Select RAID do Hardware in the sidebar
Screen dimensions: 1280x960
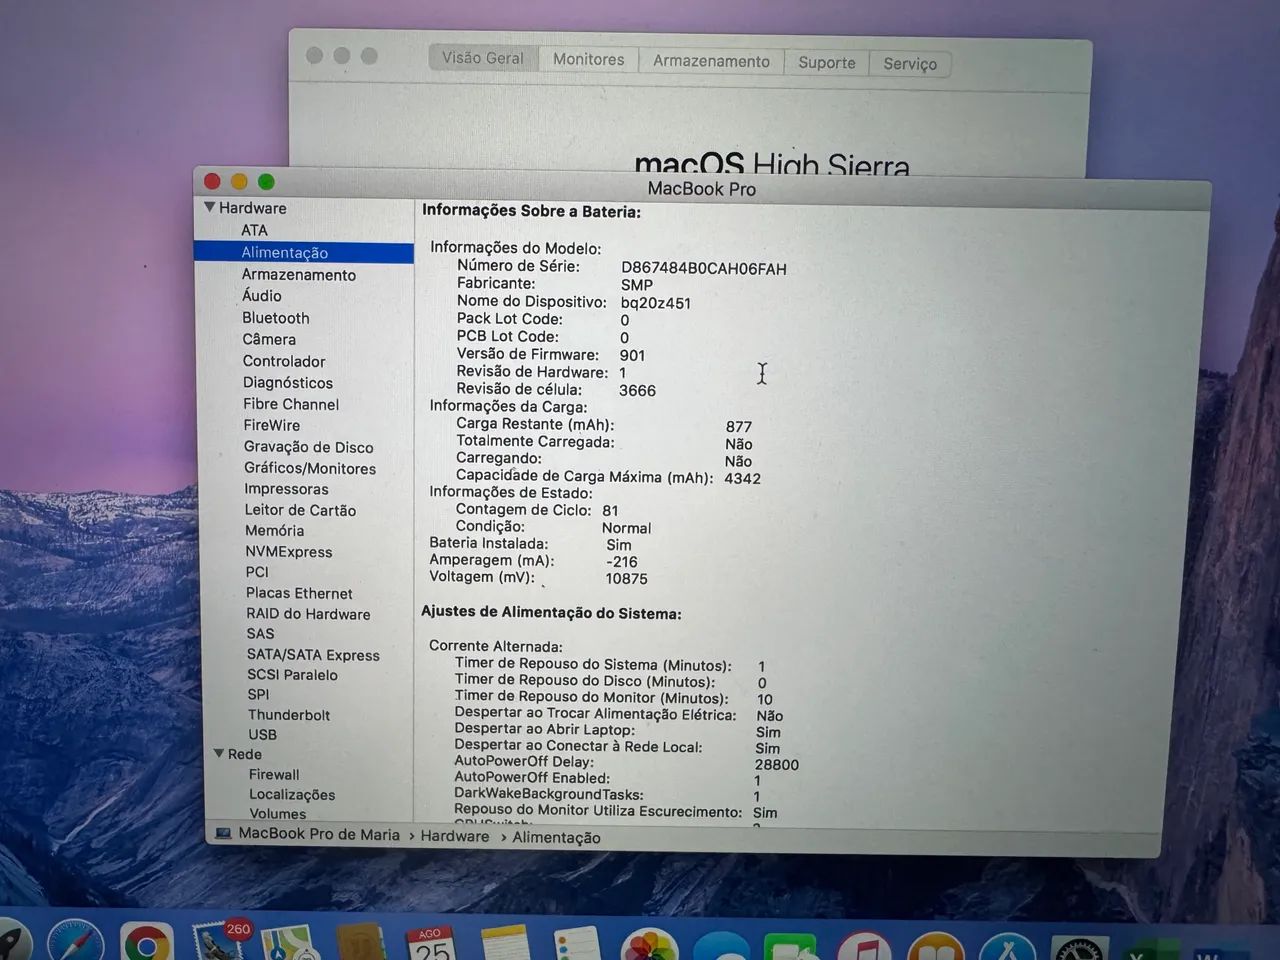click(x=308, y=614)
